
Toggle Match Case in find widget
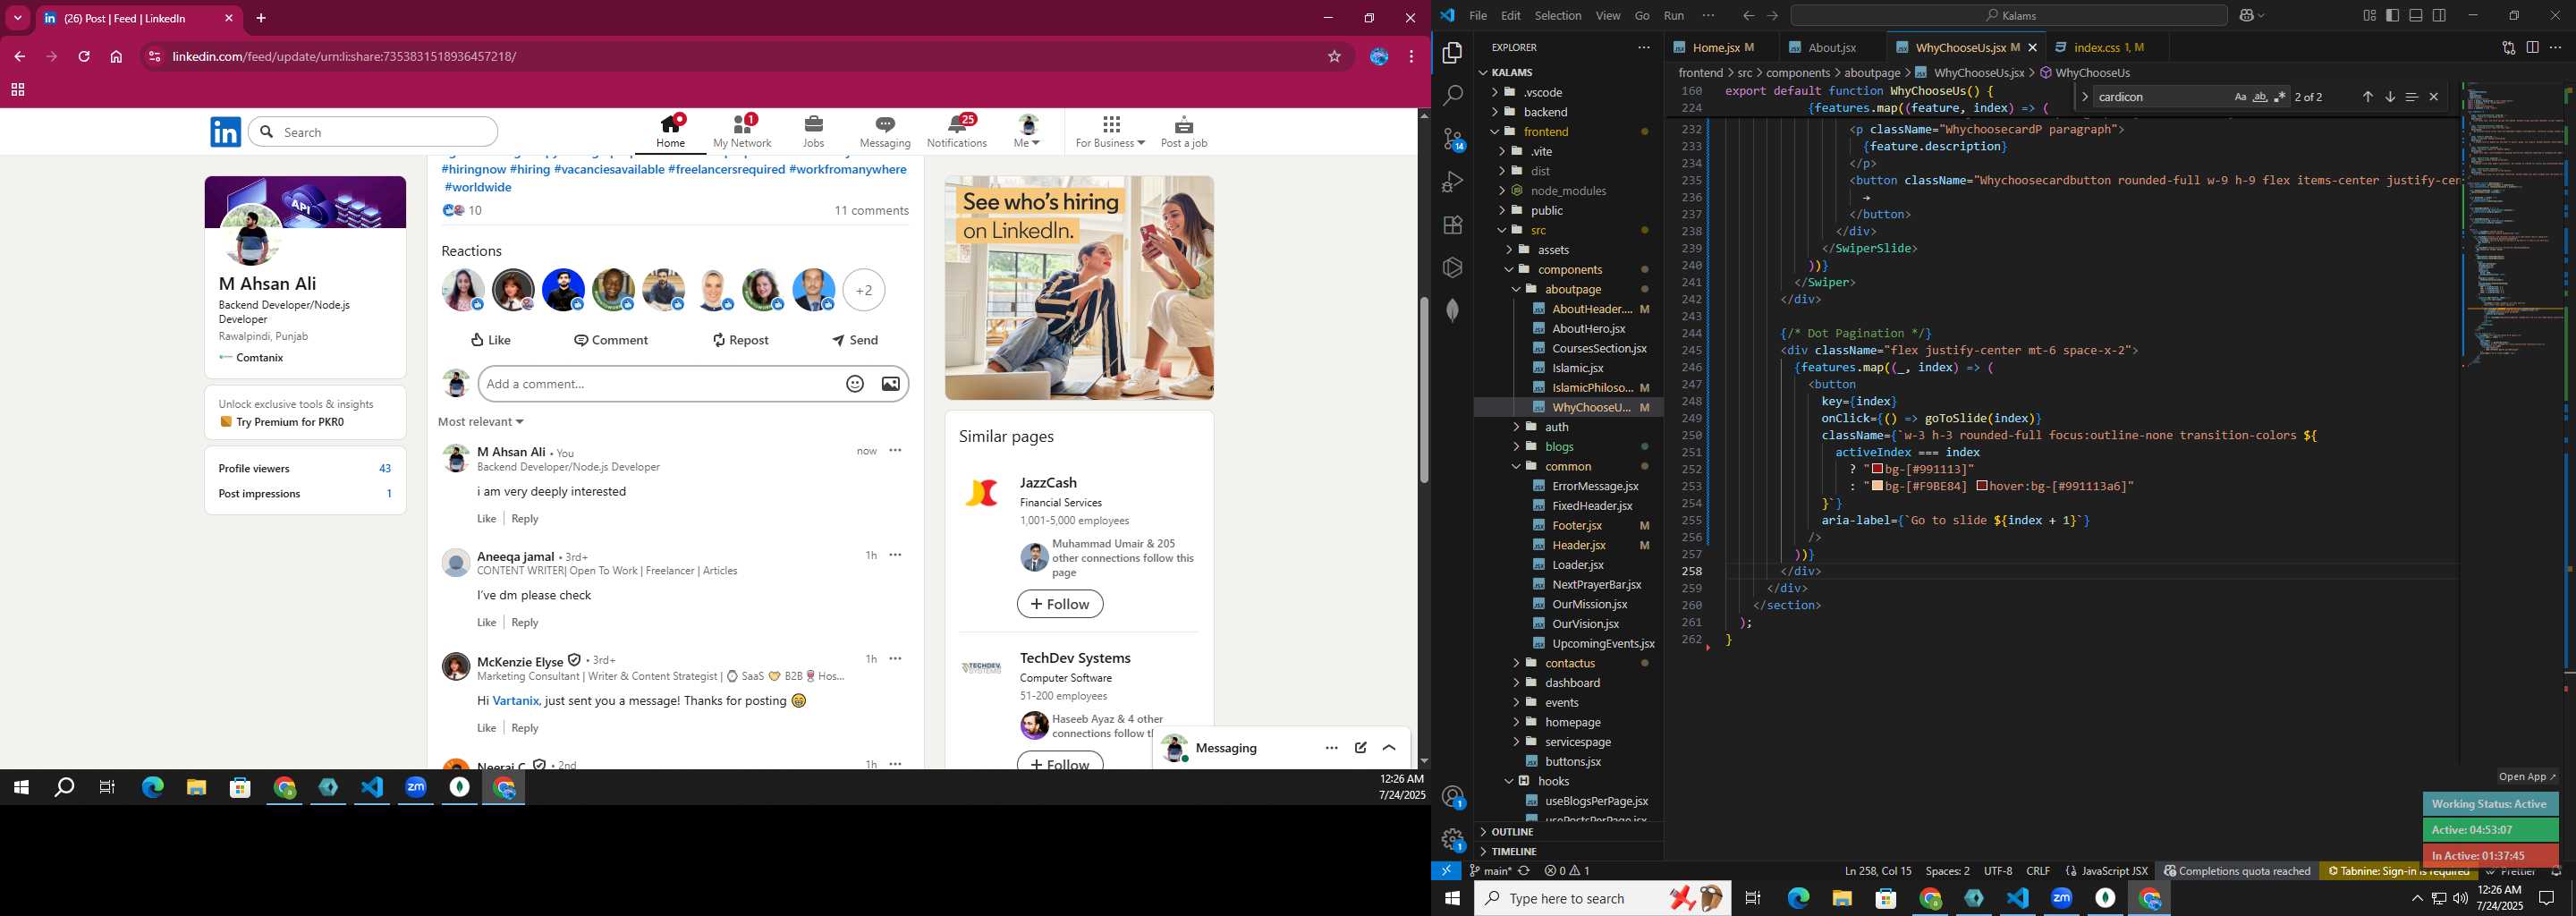(2240, 97)
